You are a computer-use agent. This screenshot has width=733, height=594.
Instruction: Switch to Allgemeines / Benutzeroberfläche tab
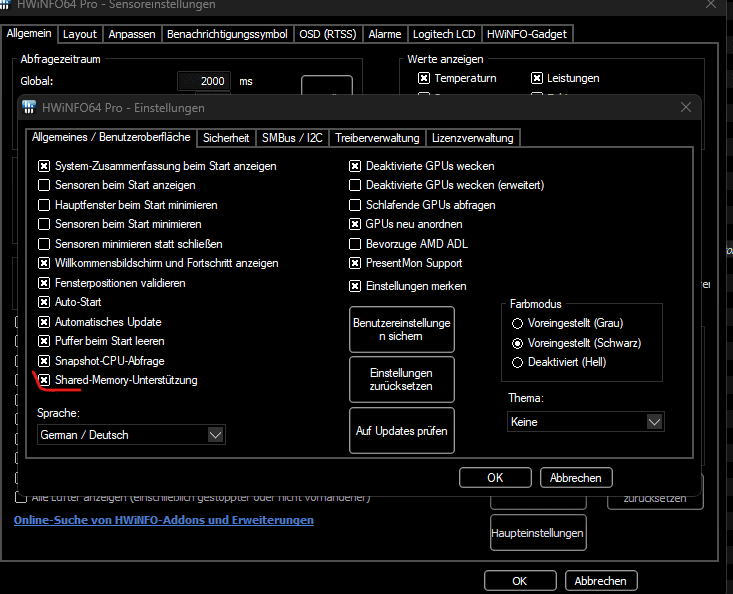(111, 137)
